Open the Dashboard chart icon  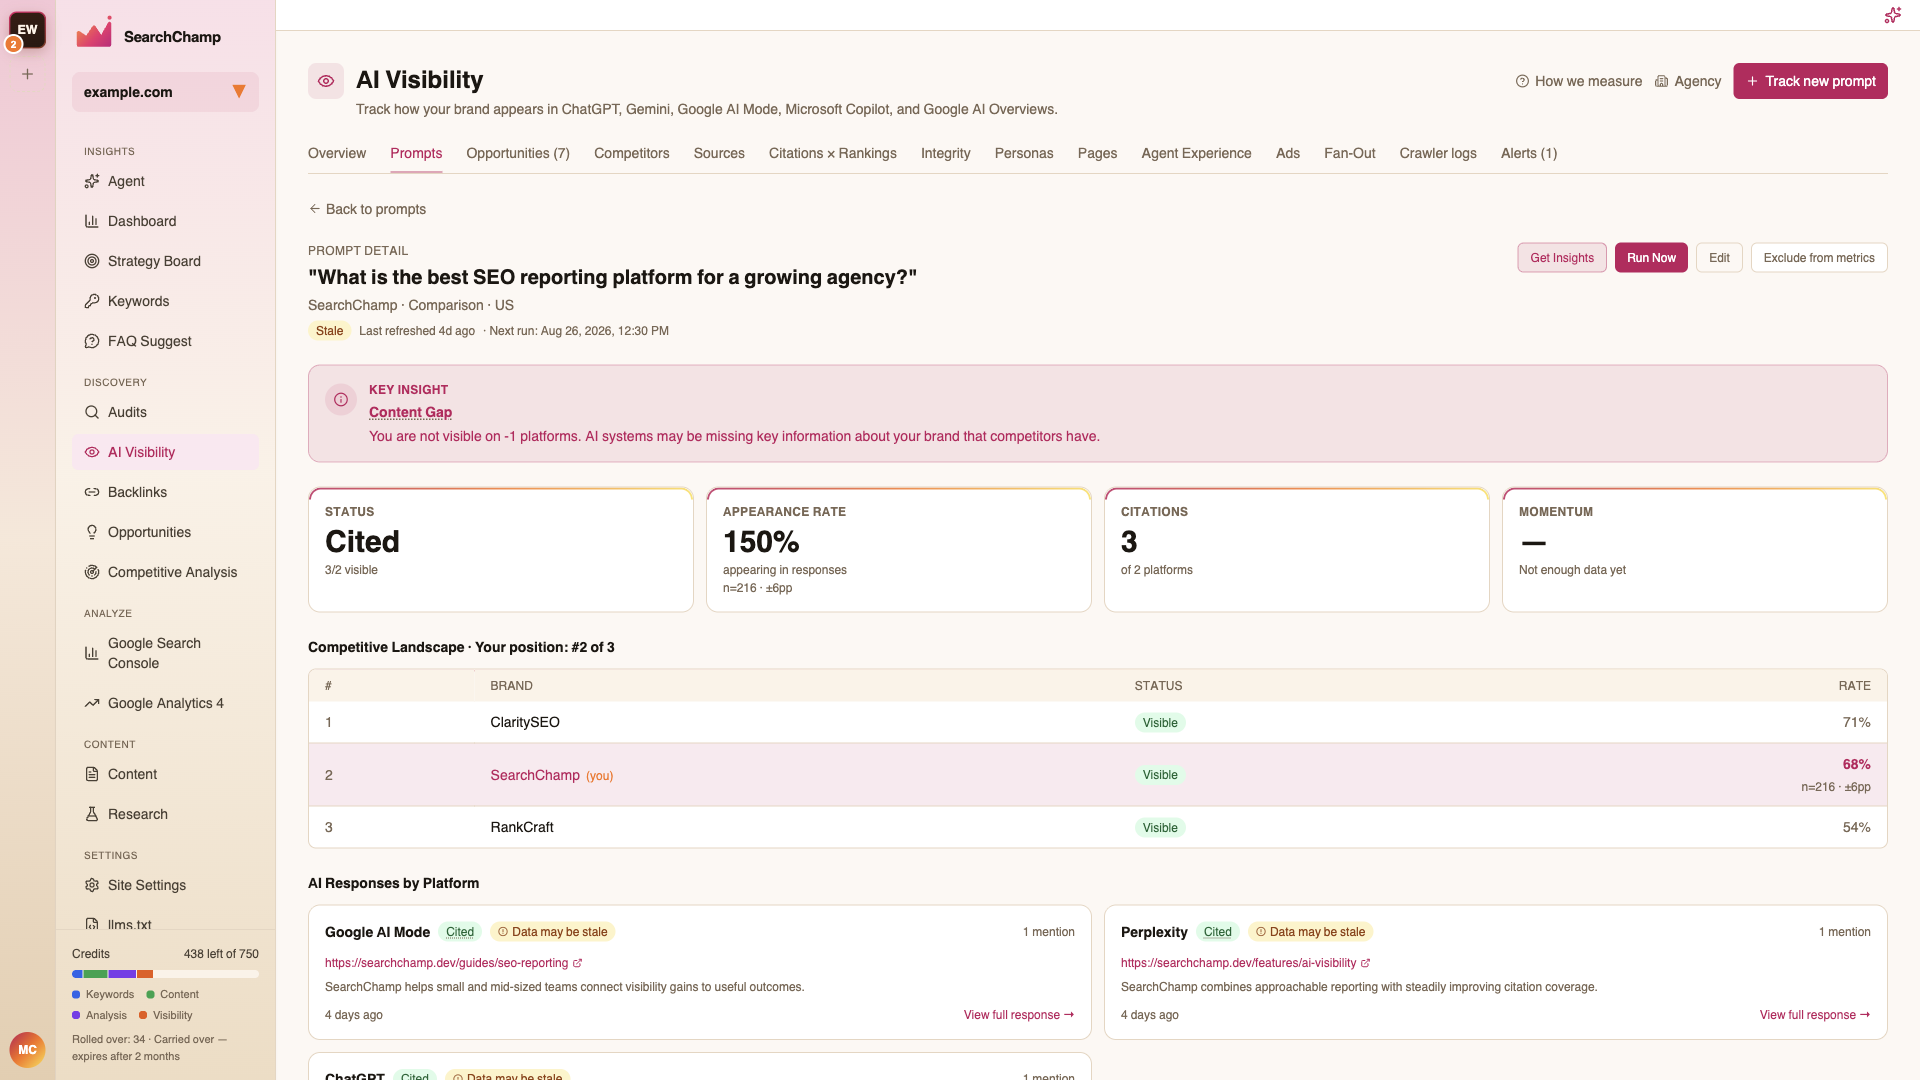[92, 221]
